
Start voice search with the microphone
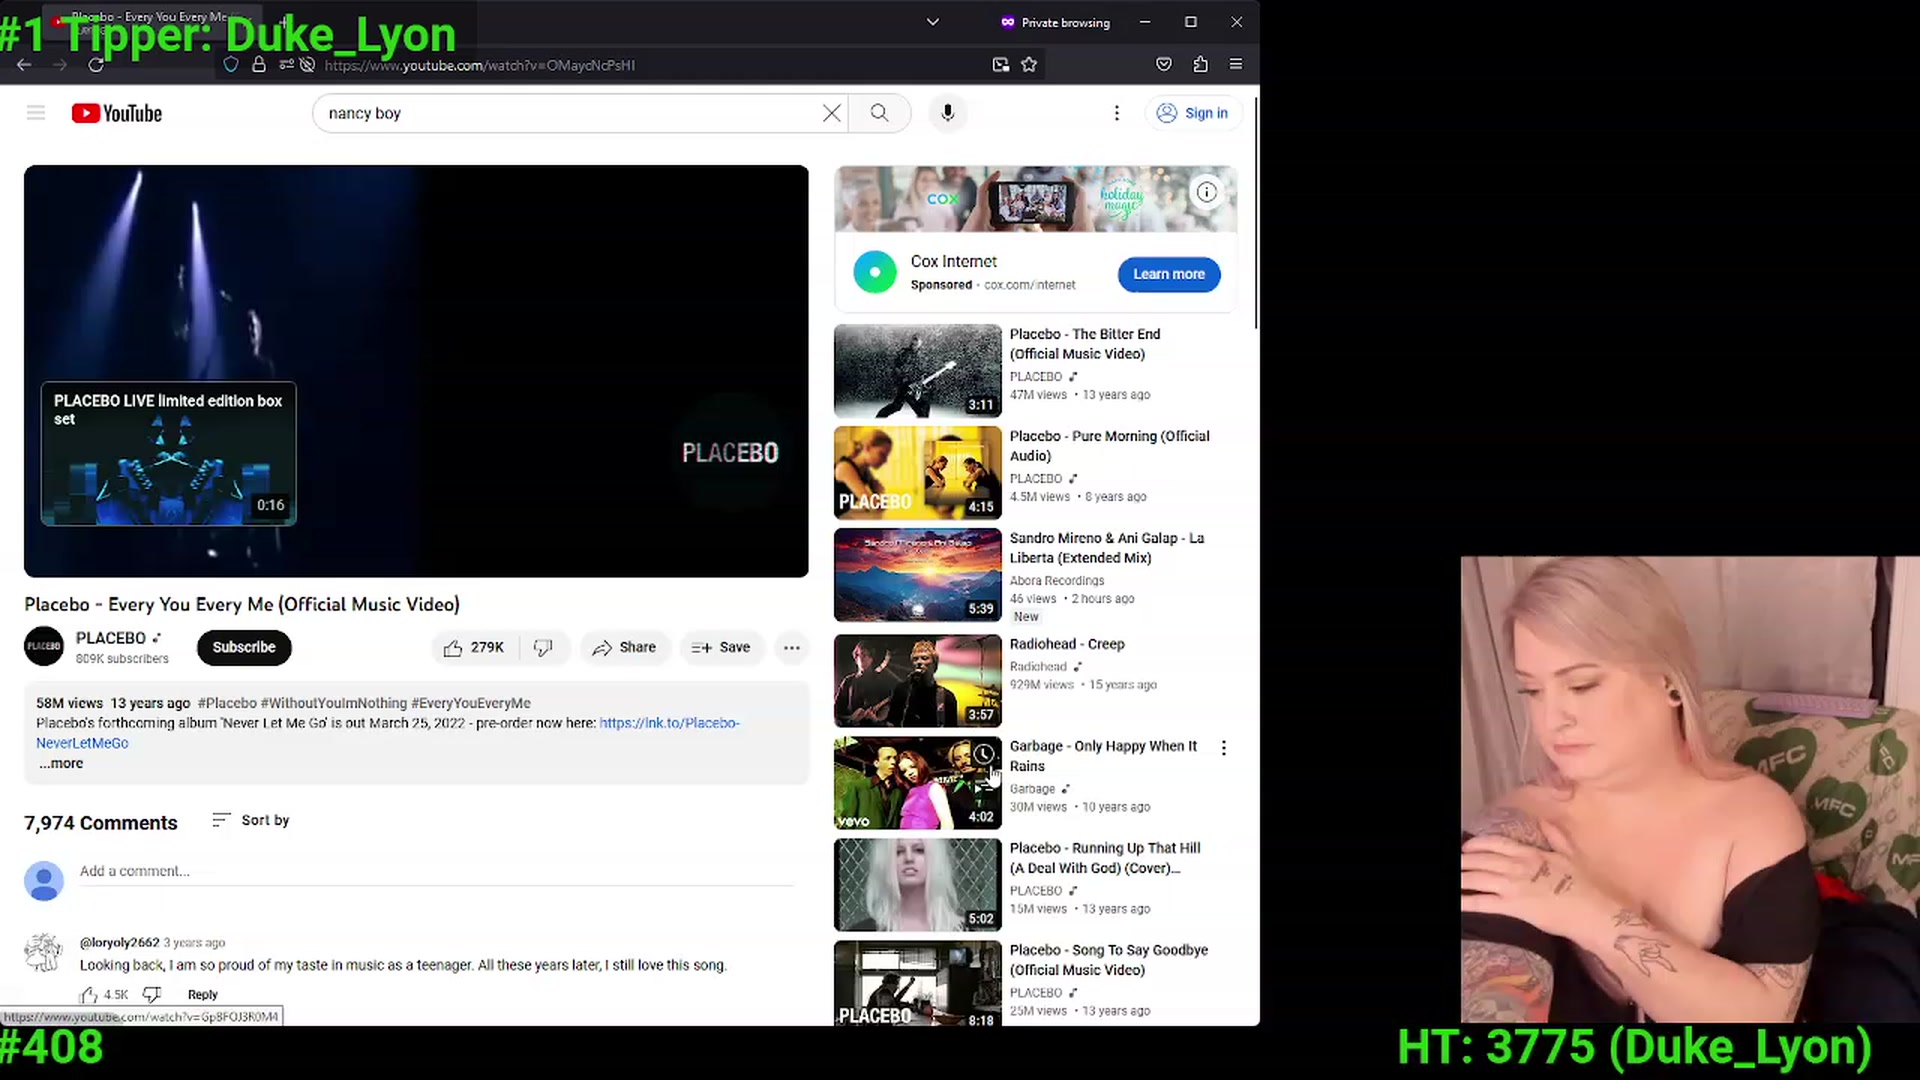click(x=948, y=113)
